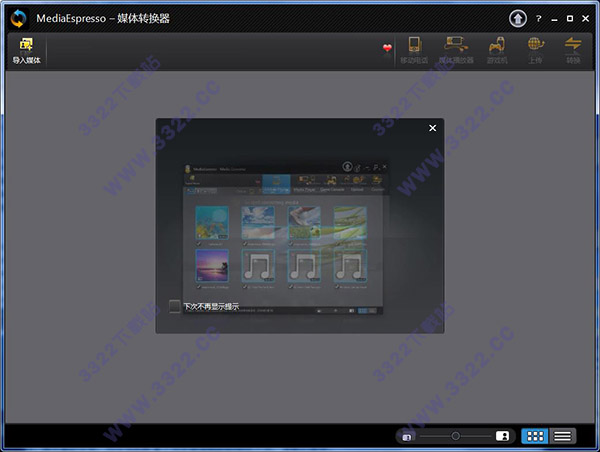Click the MediaEspresso logo in title bar
The width and height of the screenshot is (600, 452).
tap(18, 18)
